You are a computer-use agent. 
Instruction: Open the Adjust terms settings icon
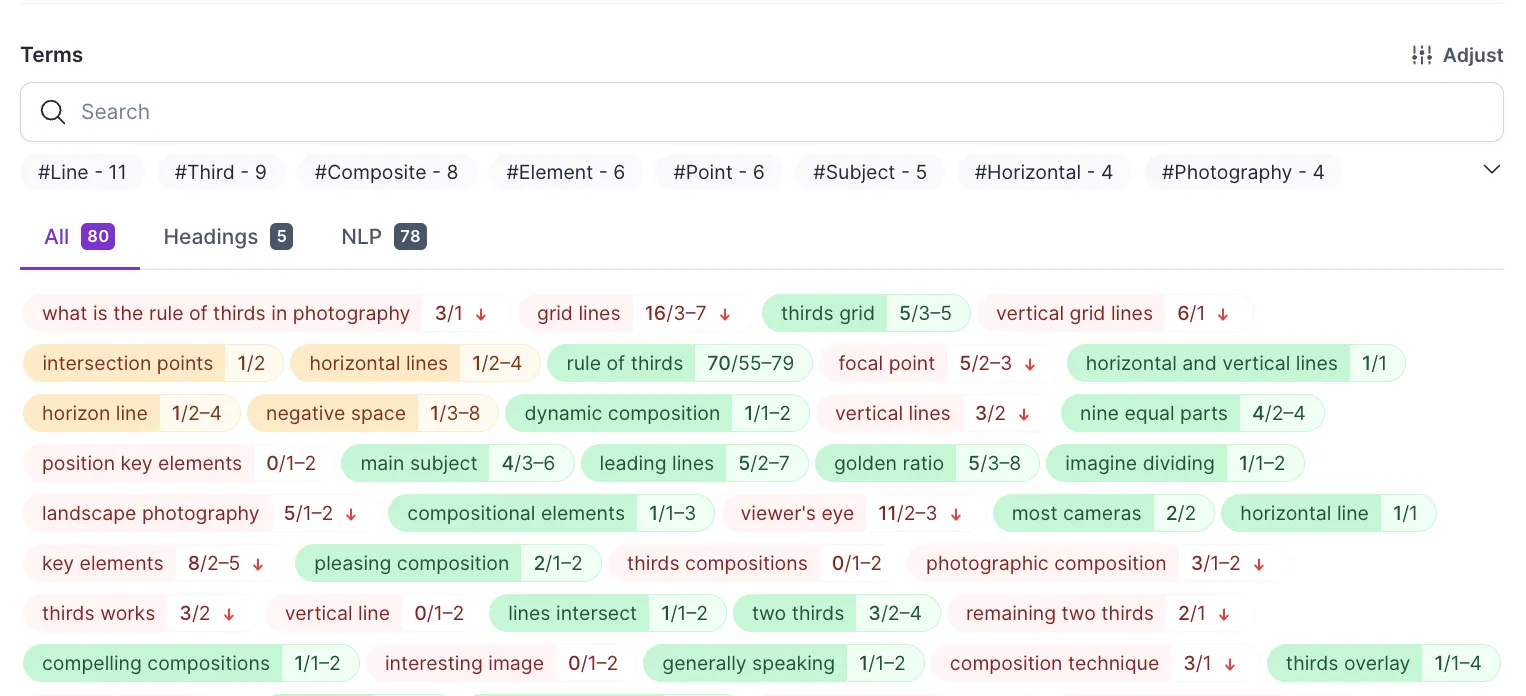point(1422,55)
